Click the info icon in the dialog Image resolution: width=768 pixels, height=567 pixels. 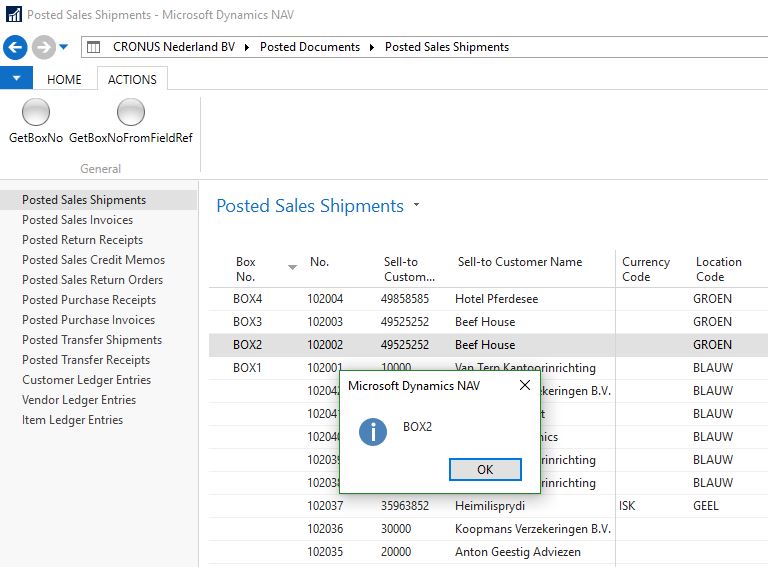(x=373, y=432)
